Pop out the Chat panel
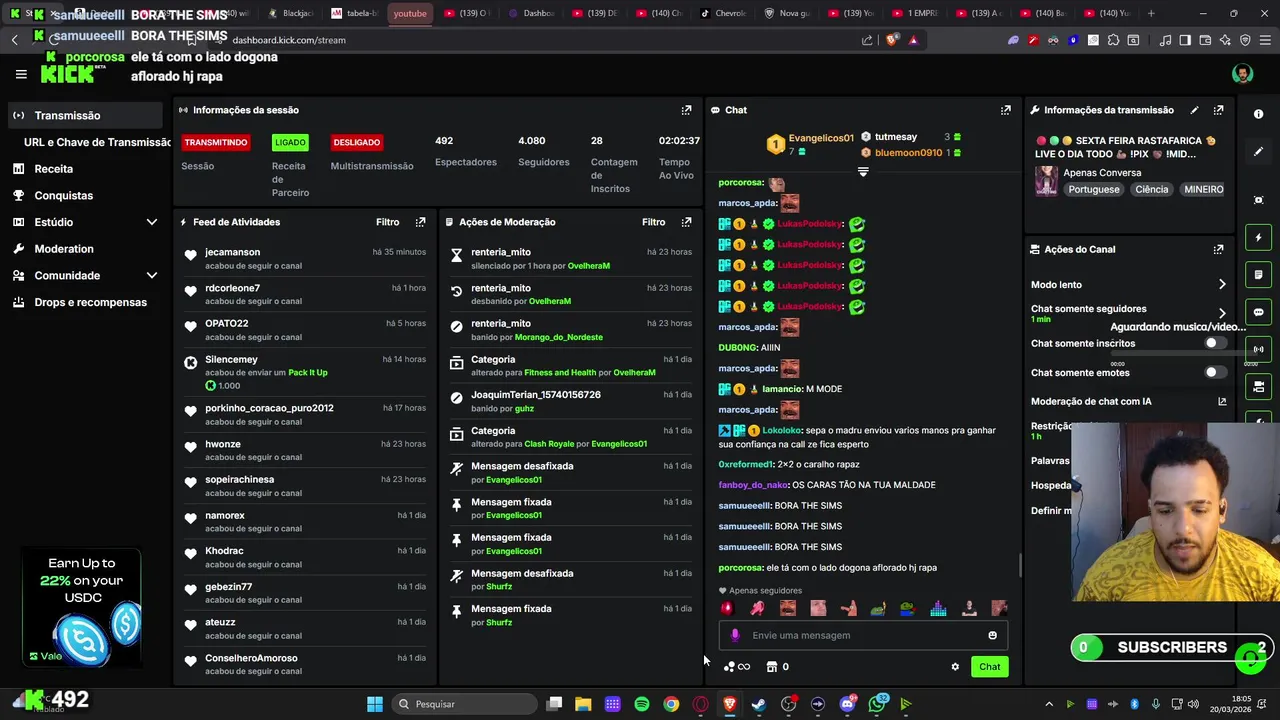 point(1005,110)
